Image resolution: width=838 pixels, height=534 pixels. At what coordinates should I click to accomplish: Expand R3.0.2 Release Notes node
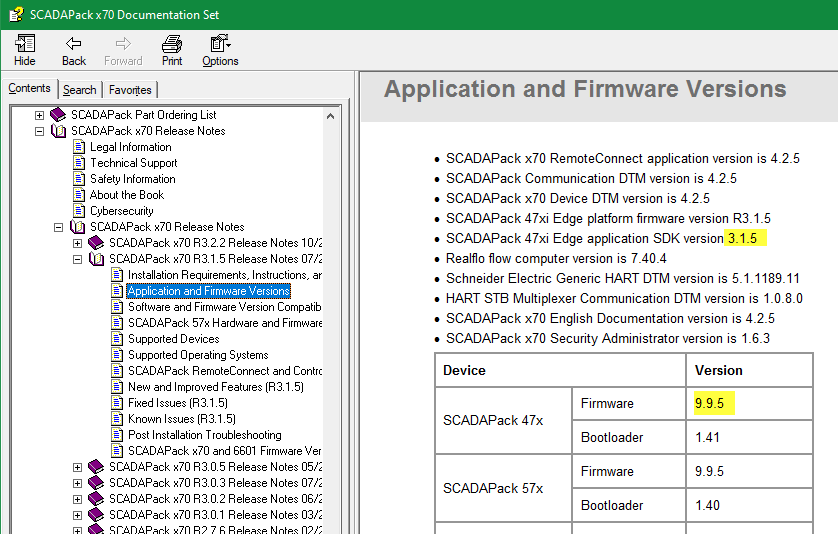click(x=78, y=499)
